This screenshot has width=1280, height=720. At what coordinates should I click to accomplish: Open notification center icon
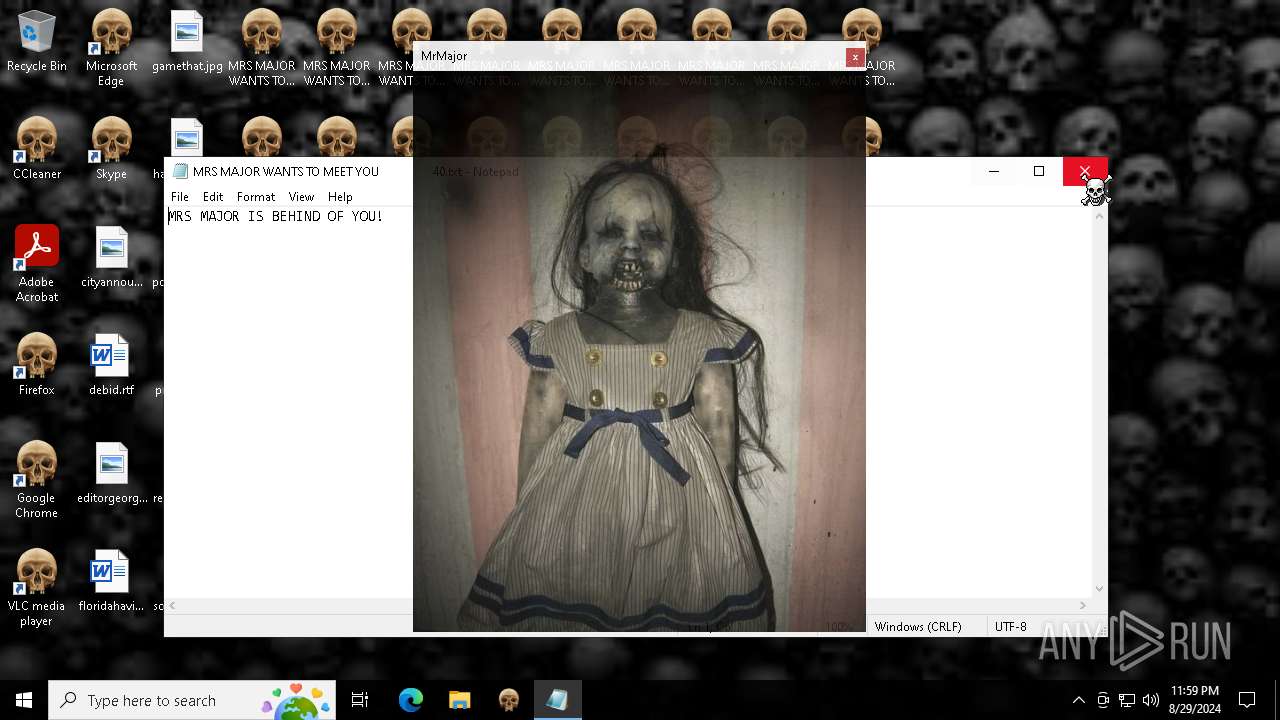[1247, 700]
